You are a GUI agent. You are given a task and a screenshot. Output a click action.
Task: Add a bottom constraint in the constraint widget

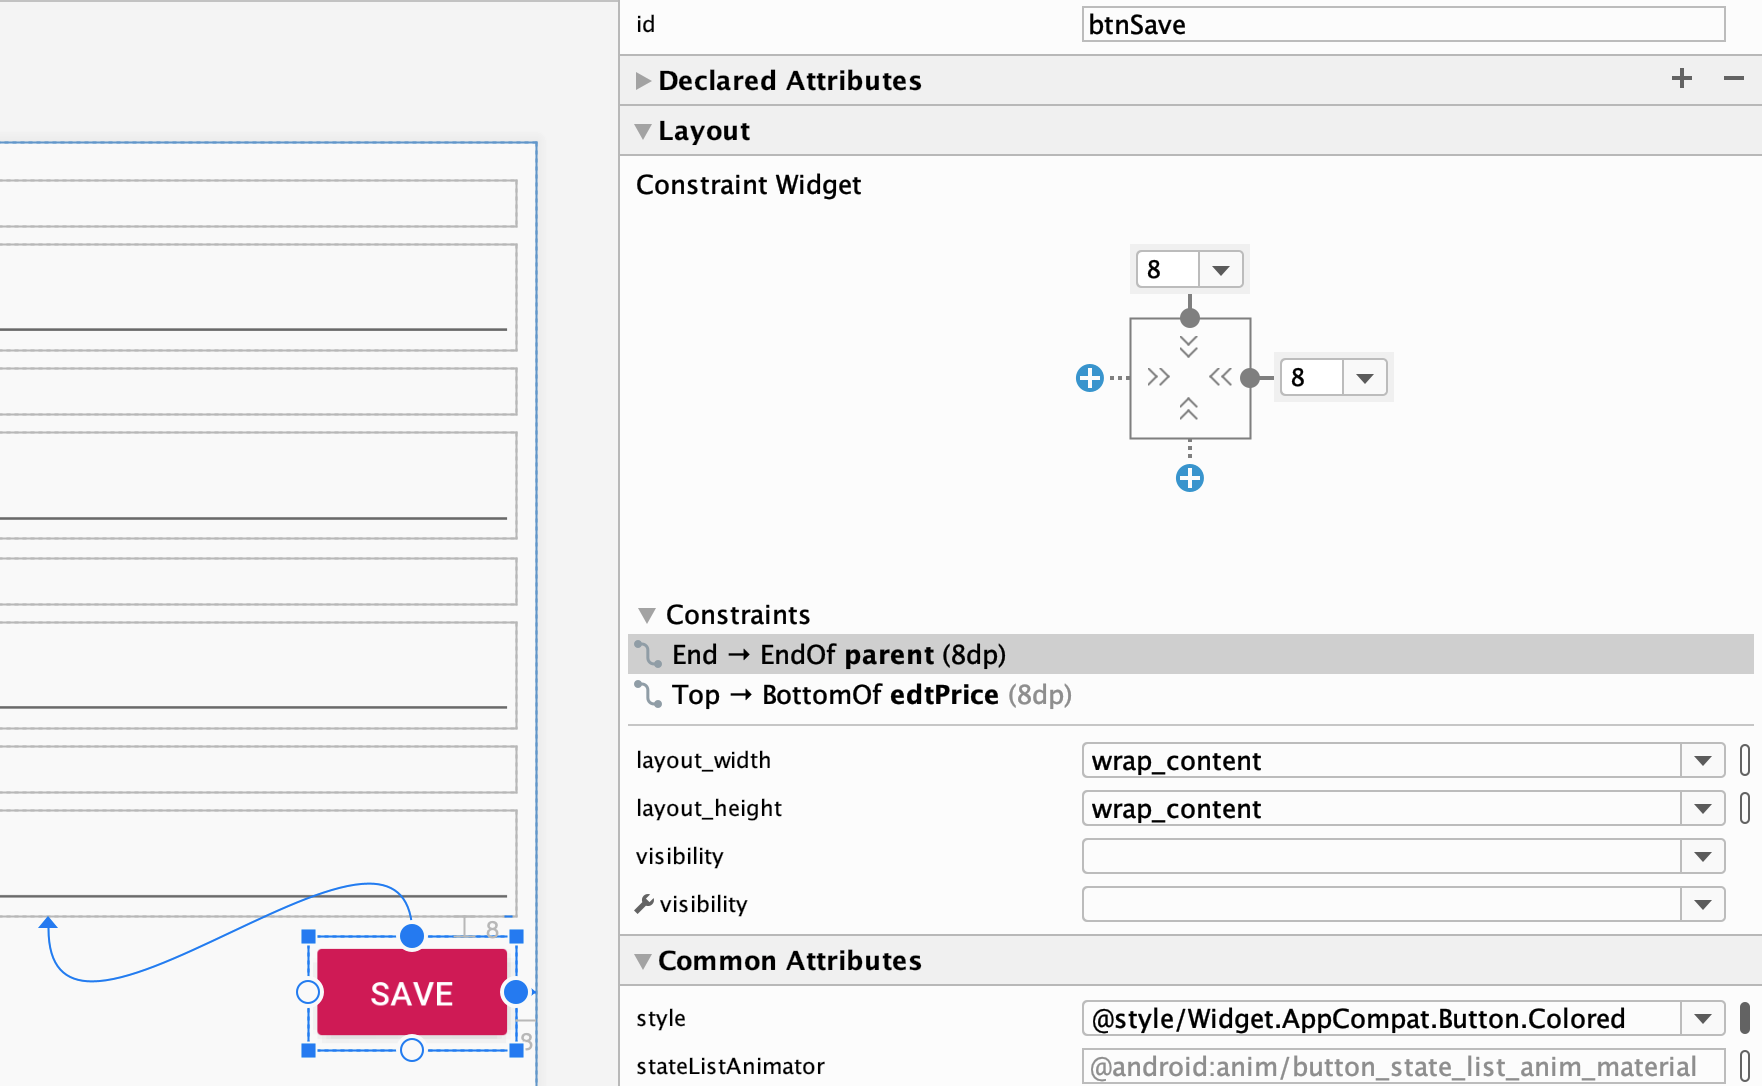pyautogui.click(x=1189, y=478)
